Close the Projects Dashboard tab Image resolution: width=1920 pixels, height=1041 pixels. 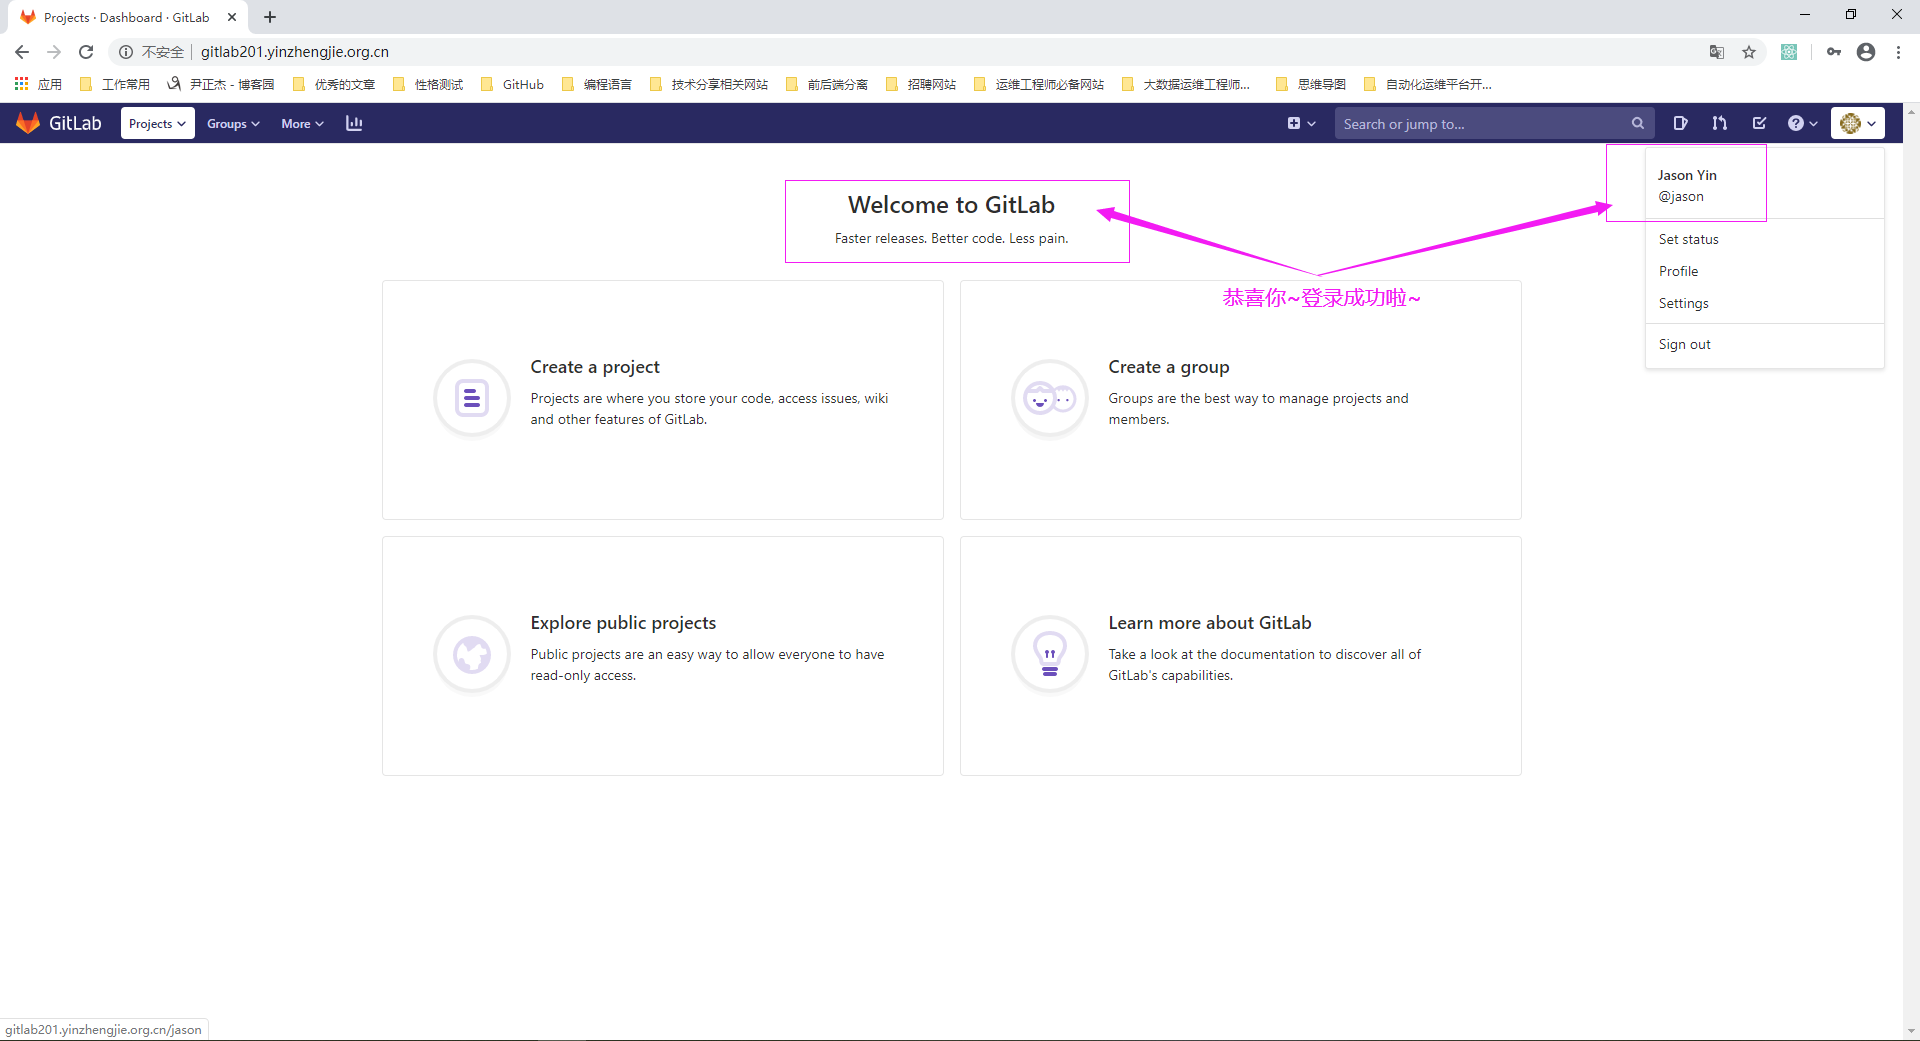[232, 17]
